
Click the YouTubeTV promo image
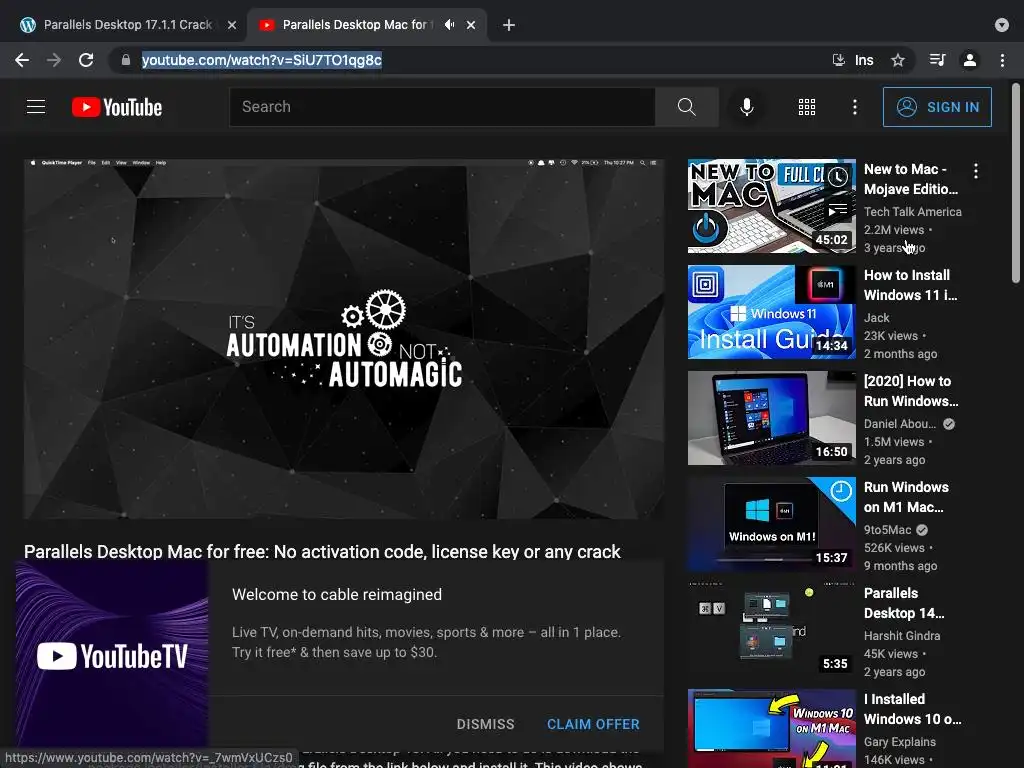click(112, 655)
